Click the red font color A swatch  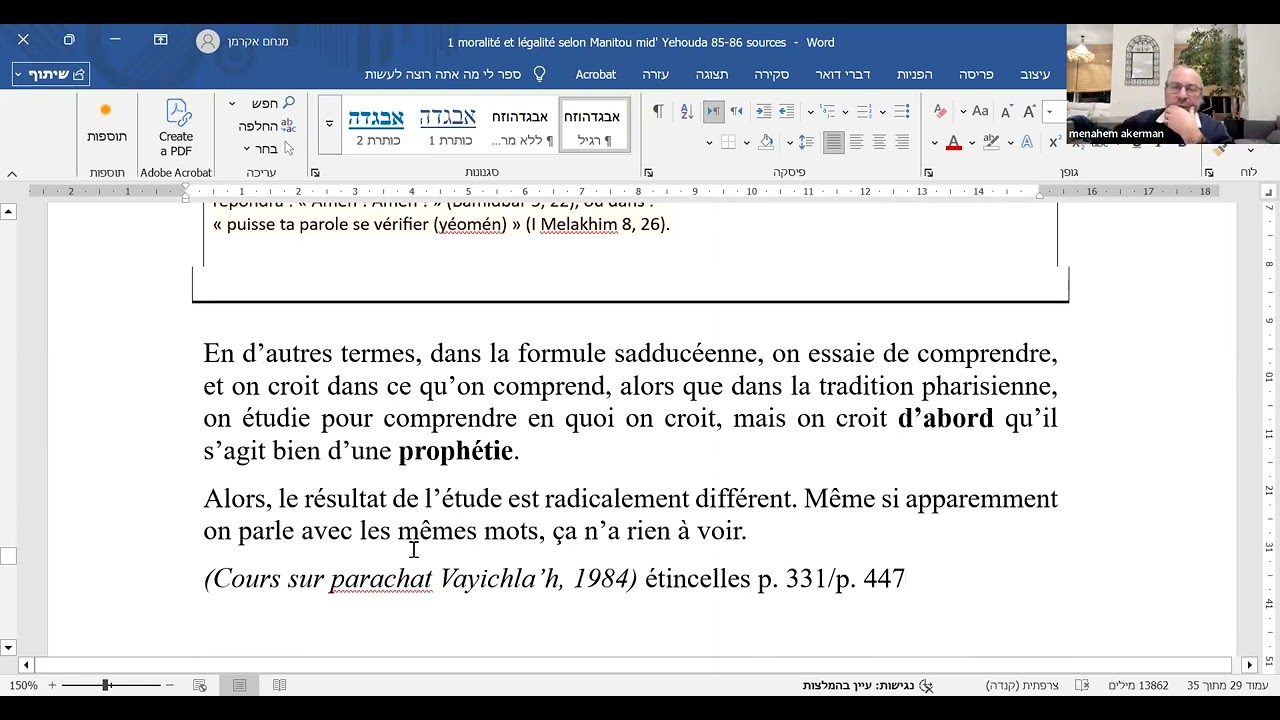[954, 142]
